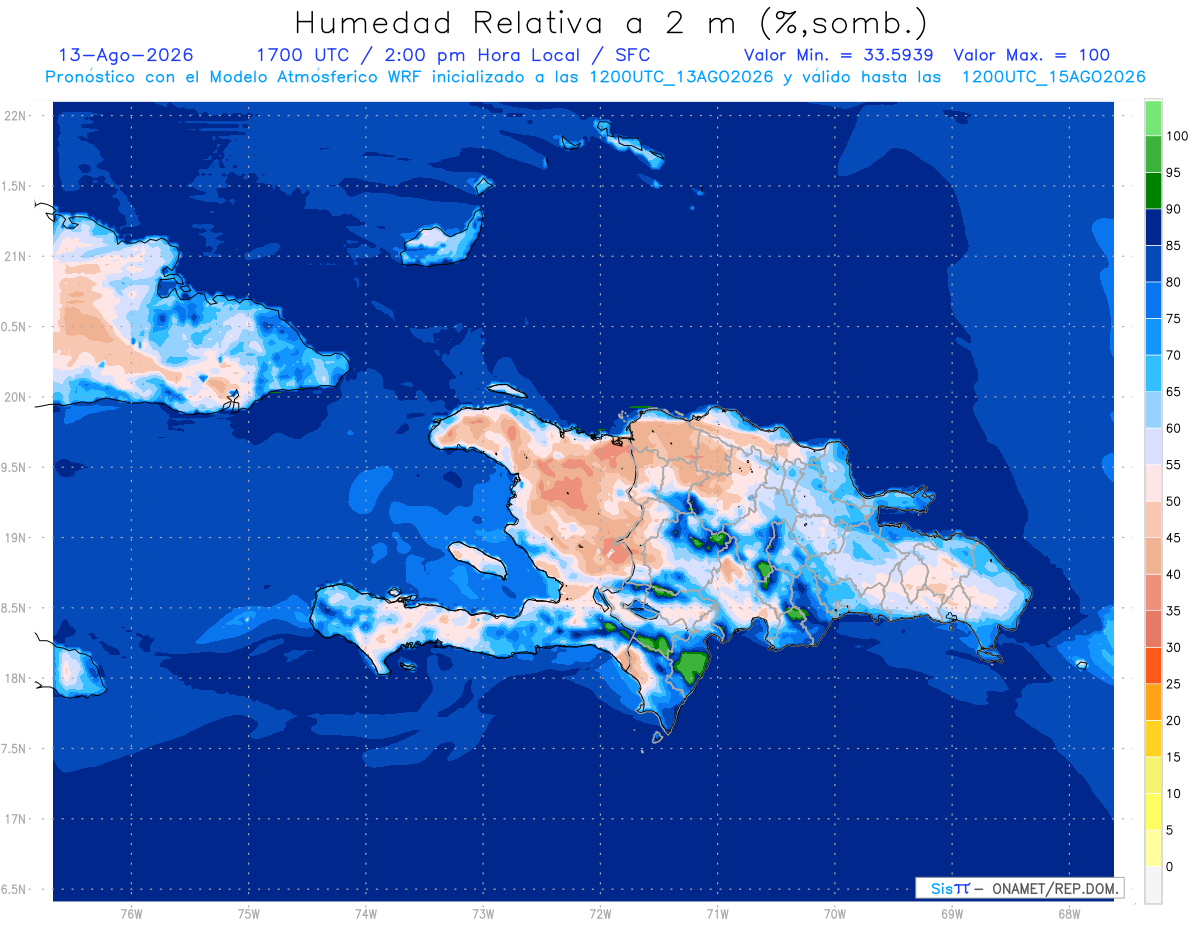Click the legend value "85"
Viewport: 1200px width, 927px height.
[x=1173, y=245]
